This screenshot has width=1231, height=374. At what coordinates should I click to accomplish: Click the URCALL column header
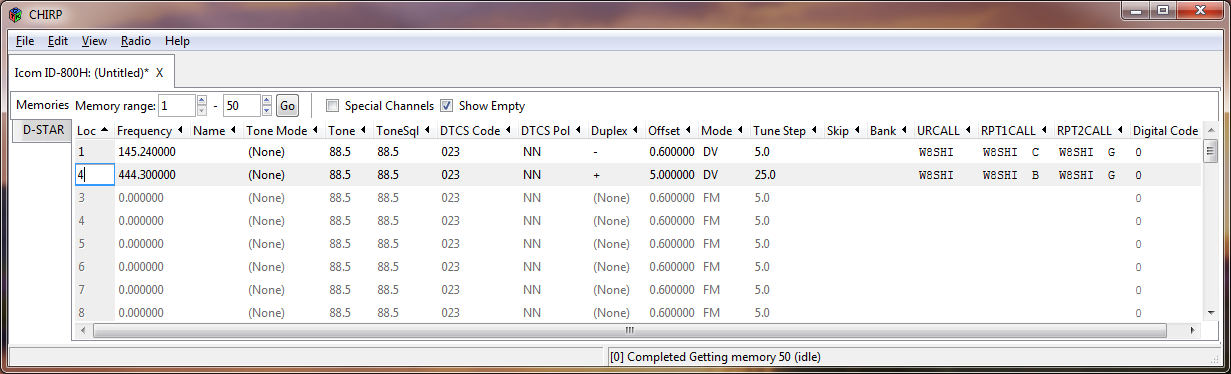946,131
